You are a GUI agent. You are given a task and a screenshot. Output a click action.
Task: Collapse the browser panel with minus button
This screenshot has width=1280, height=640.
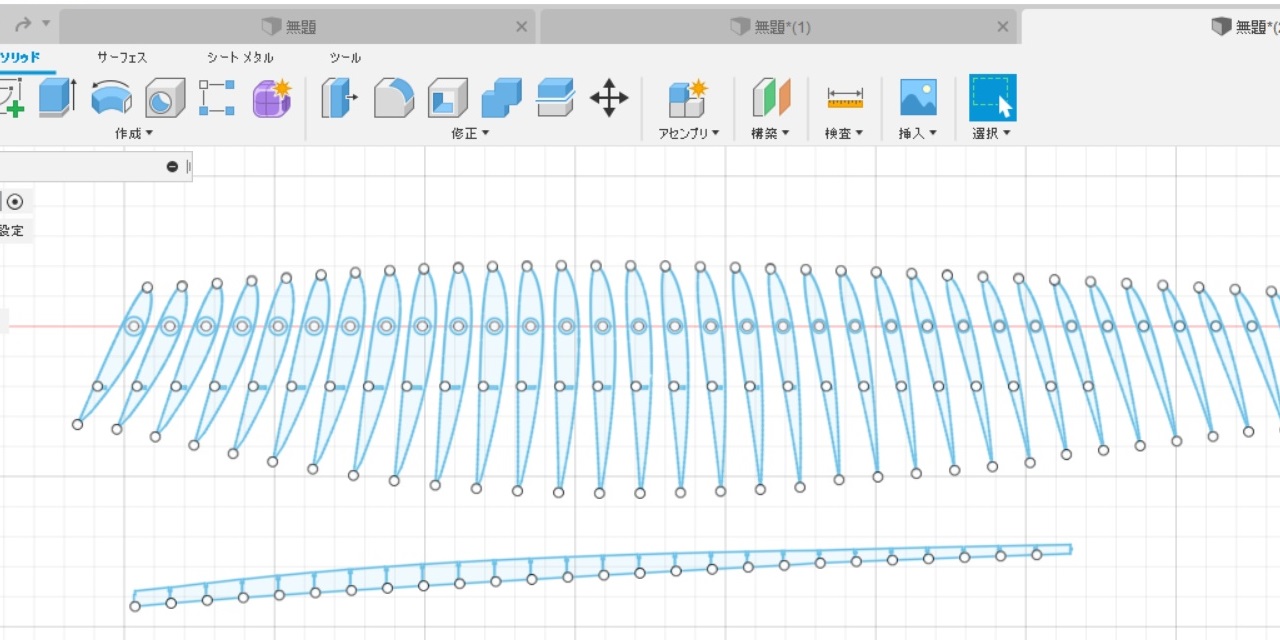pyautogui.click(x=172, y=167)
